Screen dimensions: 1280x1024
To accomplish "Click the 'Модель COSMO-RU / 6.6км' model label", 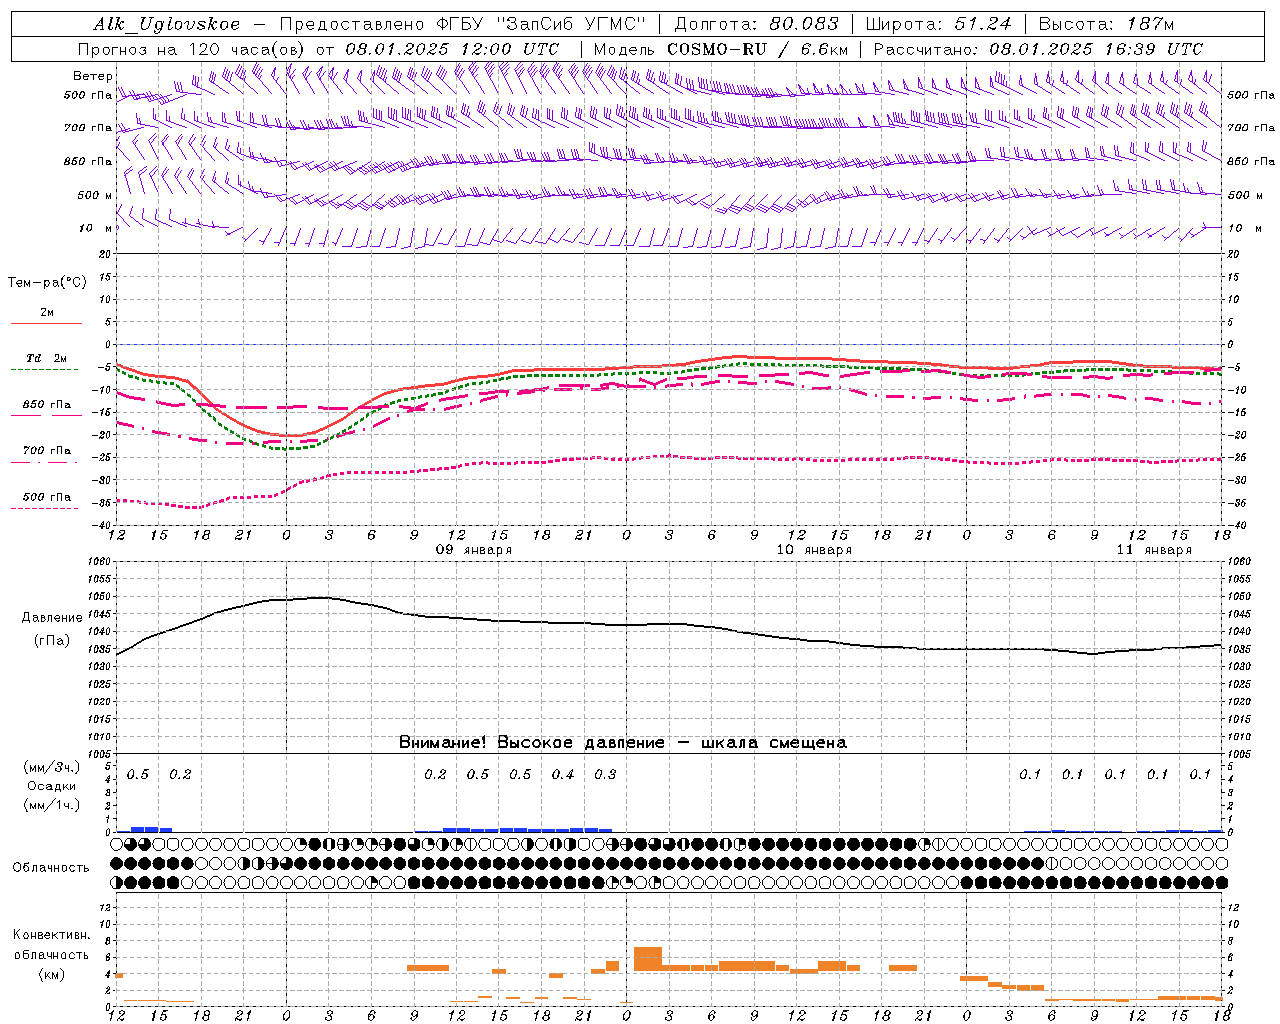I will click(x=720, y=49).
